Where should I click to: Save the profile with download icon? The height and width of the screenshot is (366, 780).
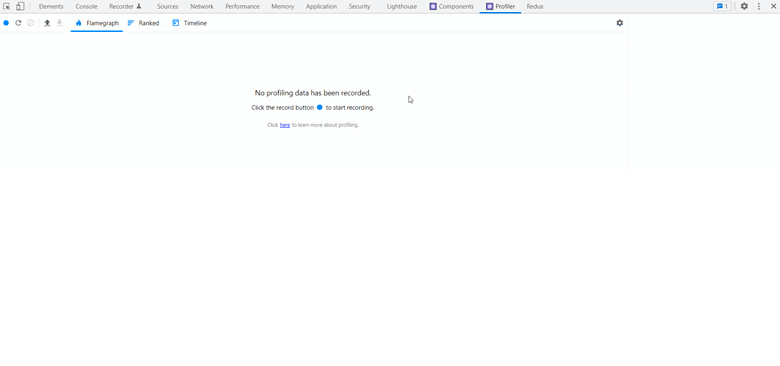tap(59, 23)
